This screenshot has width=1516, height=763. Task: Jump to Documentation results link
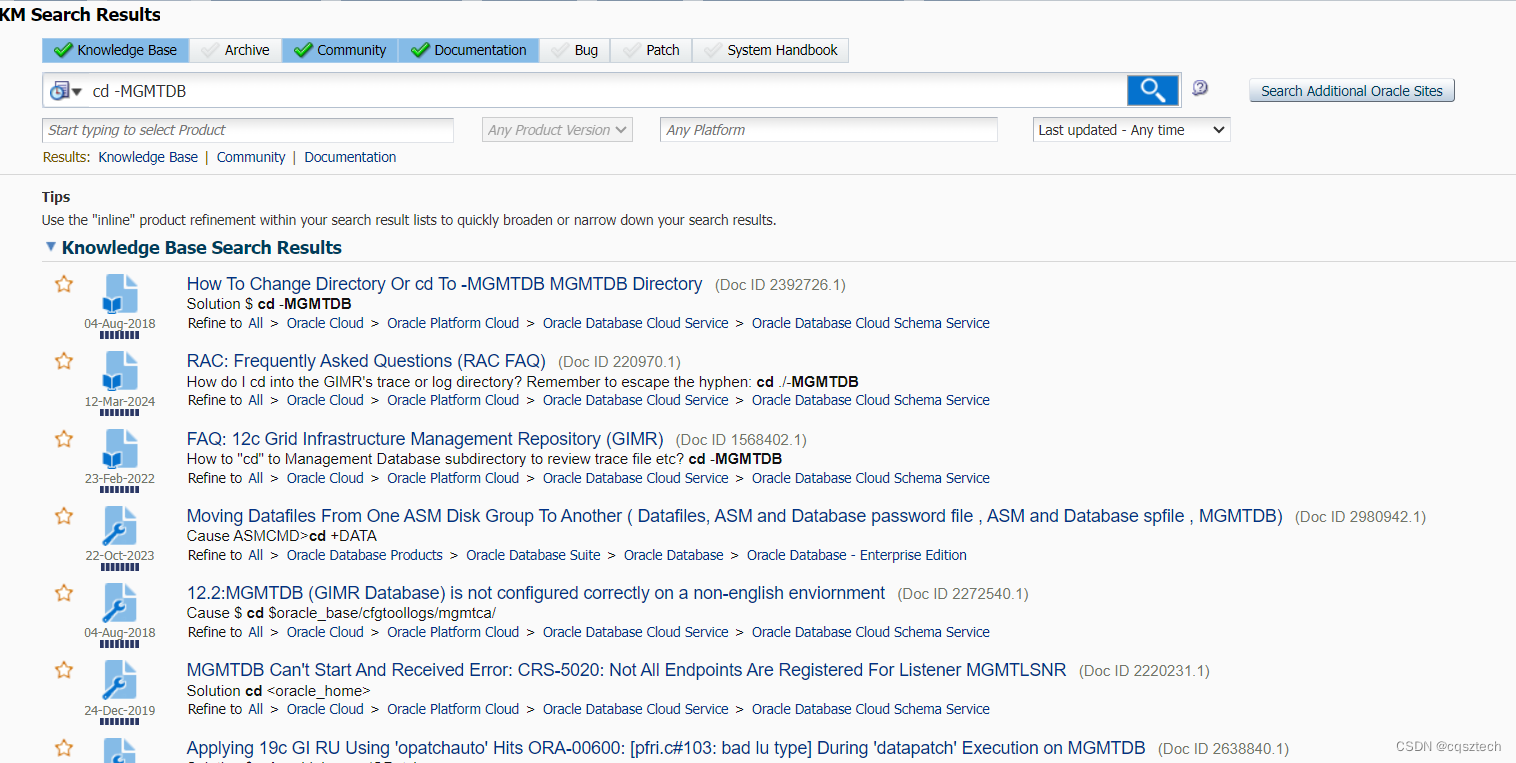pos(350,157)
